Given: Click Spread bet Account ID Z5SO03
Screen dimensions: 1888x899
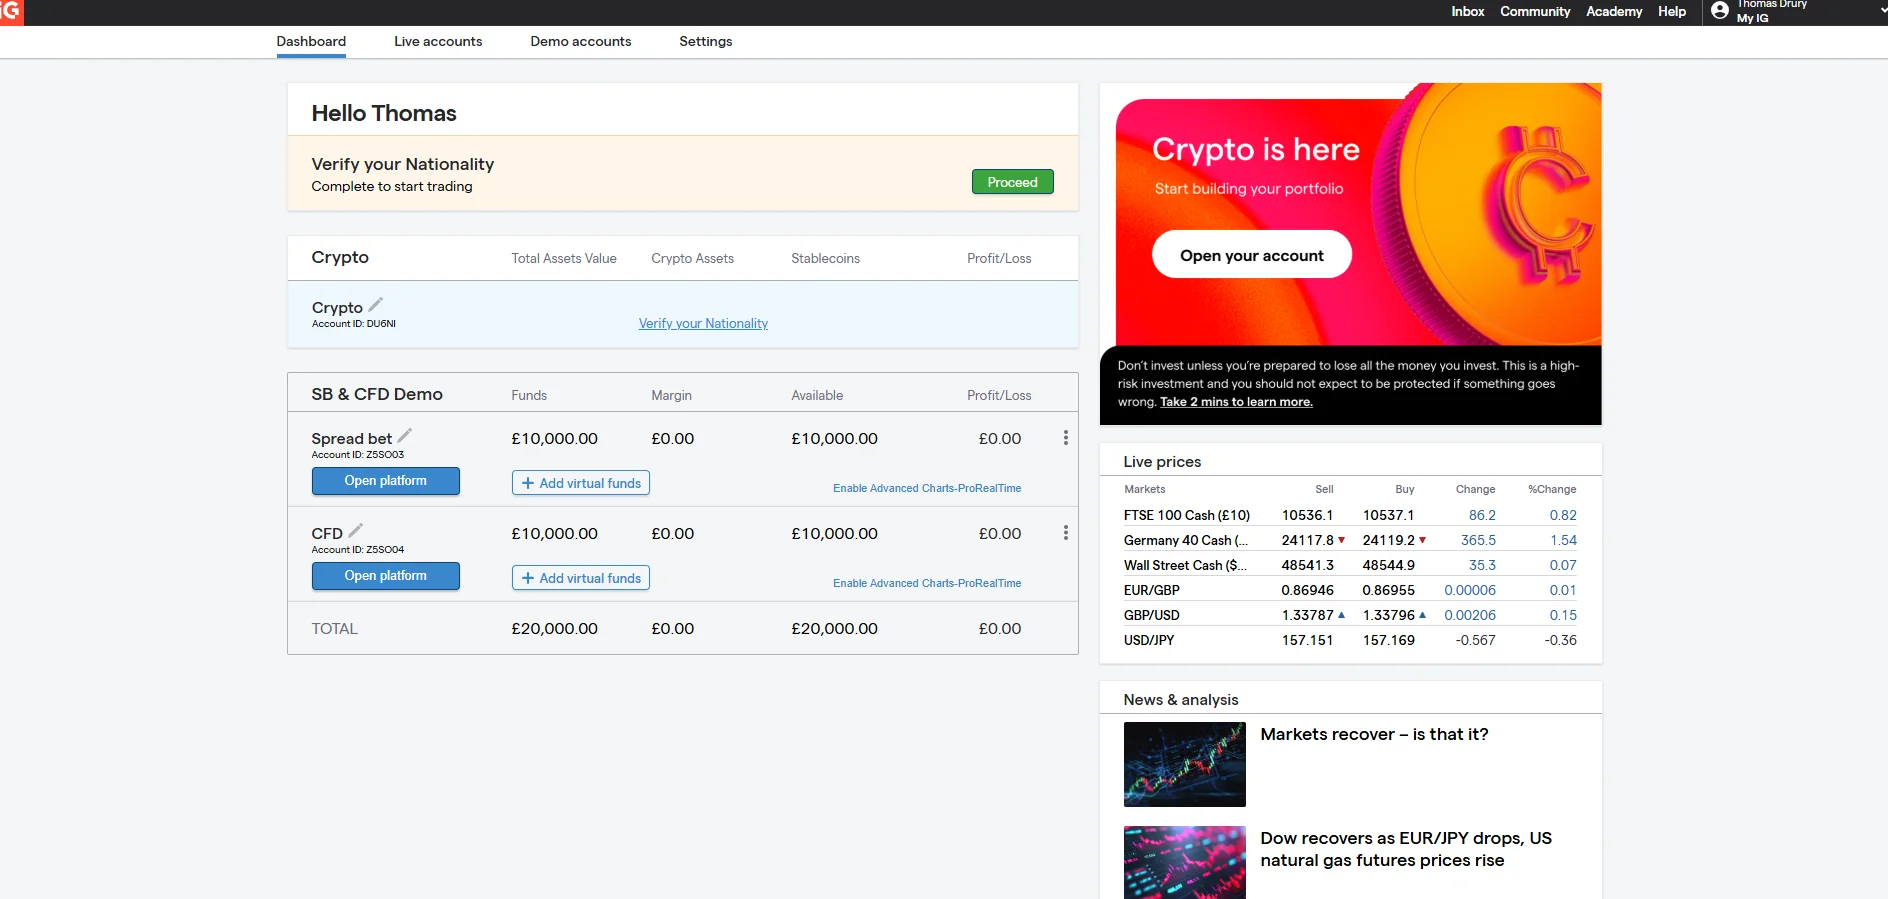Looking at the screenshot, I should tap(358, 455).
